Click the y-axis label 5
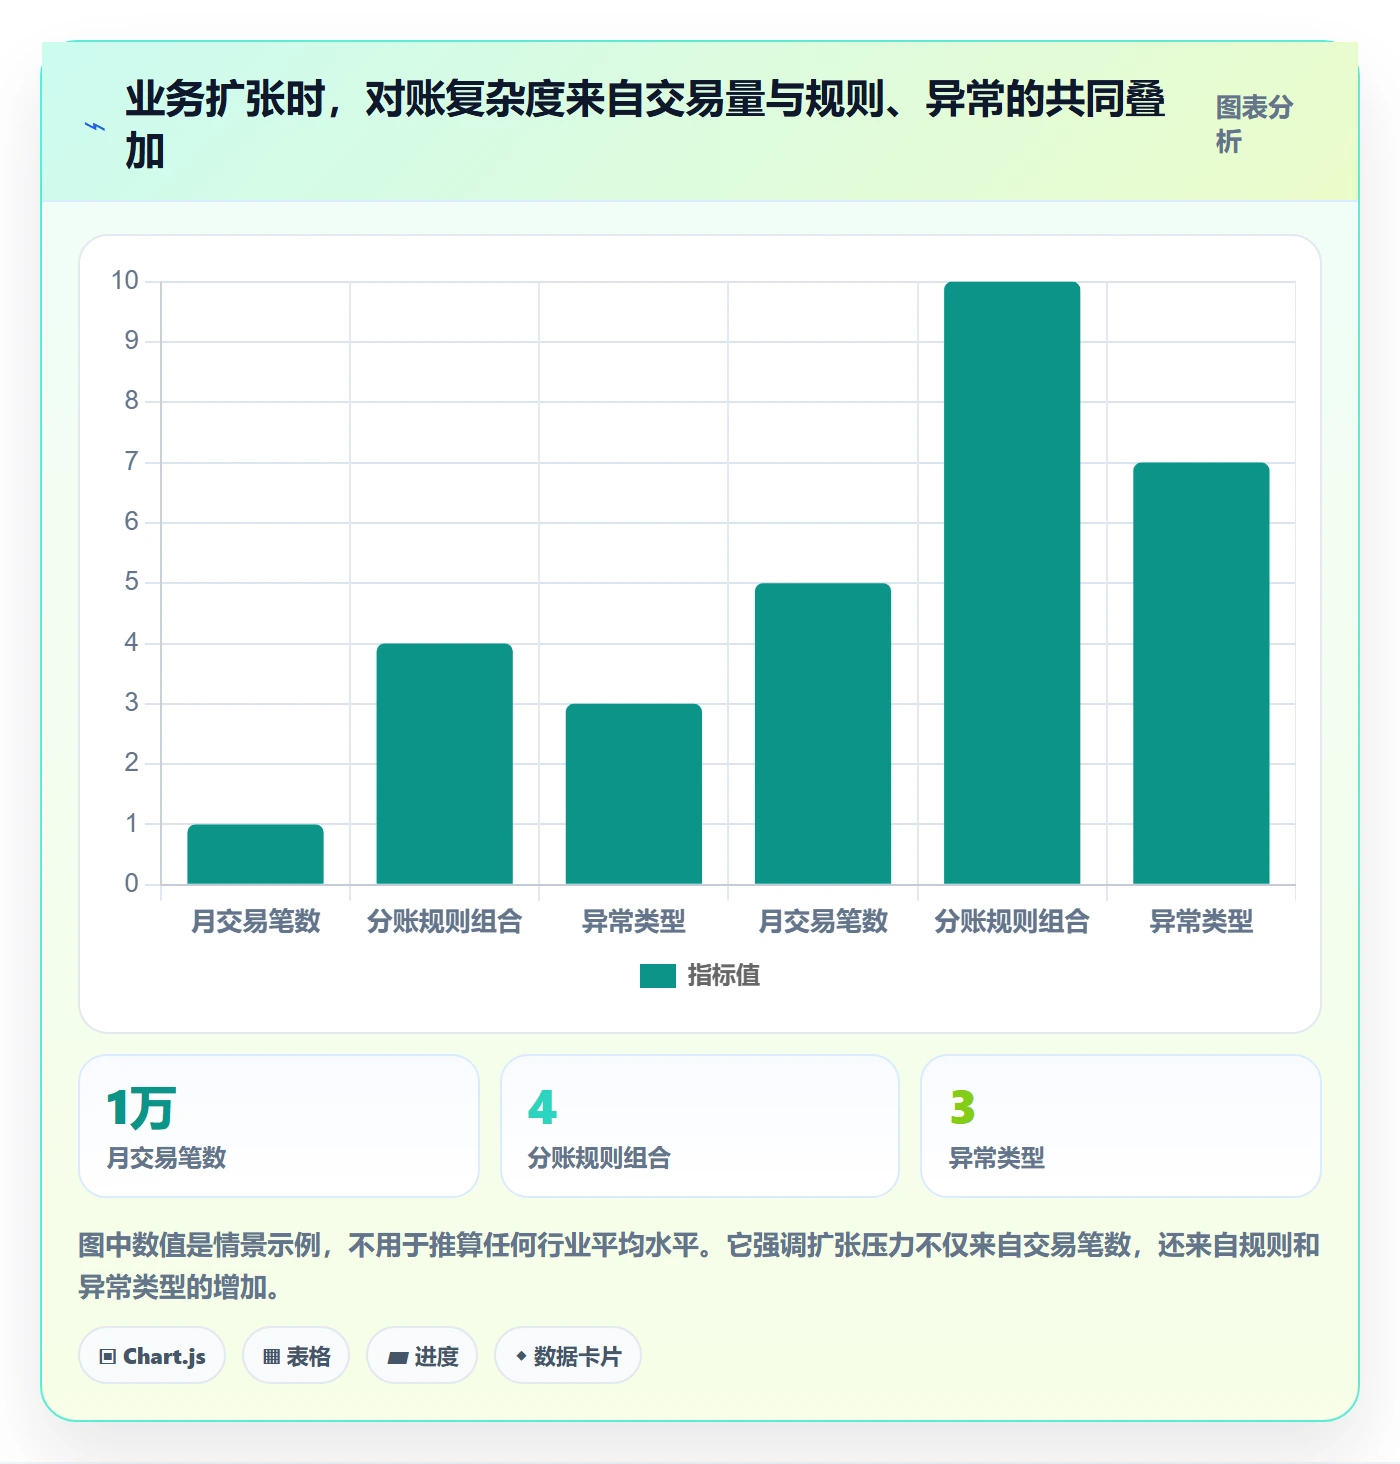Viewport: 1400px width, 1464px height. (131, 582)
